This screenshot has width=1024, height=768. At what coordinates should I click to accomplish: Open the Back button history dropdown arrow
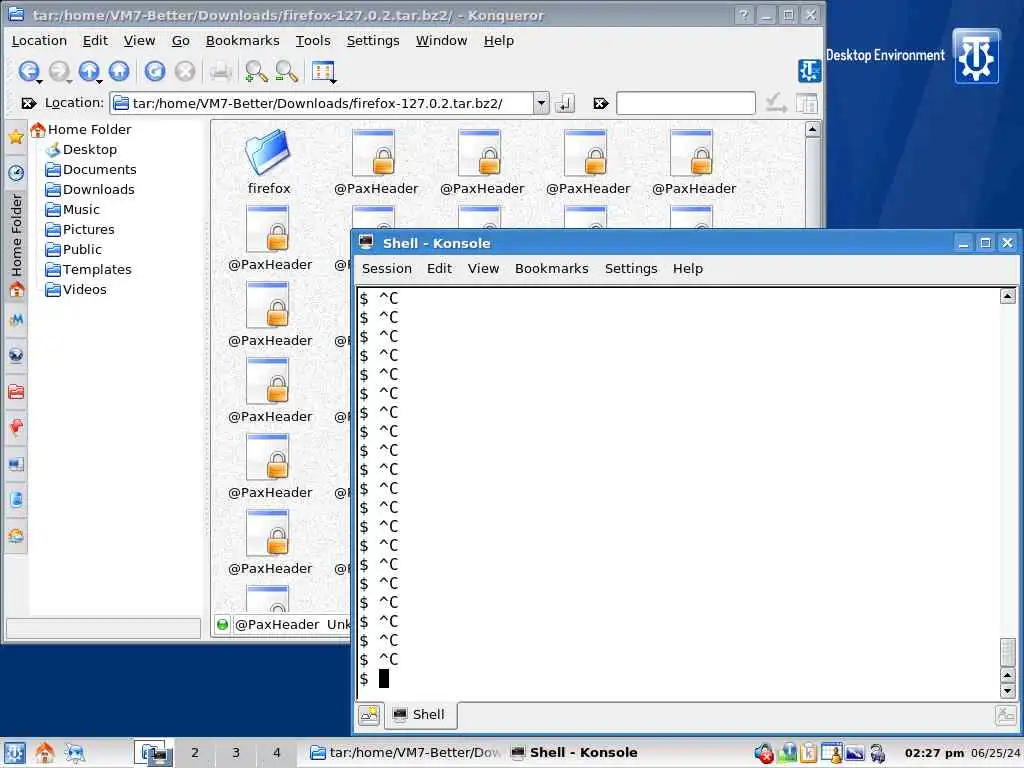point(40,81)
